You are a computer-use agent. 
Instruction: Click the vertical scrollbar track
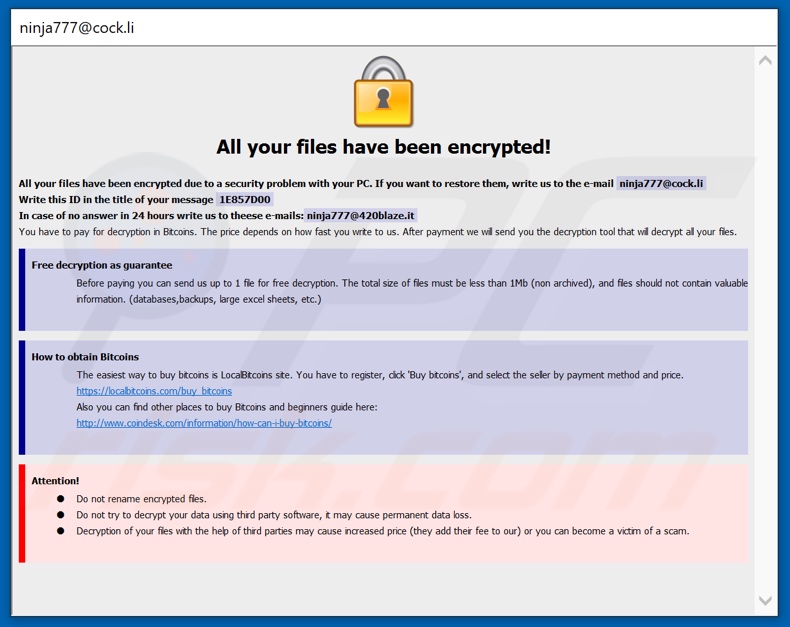click(765, 330)
